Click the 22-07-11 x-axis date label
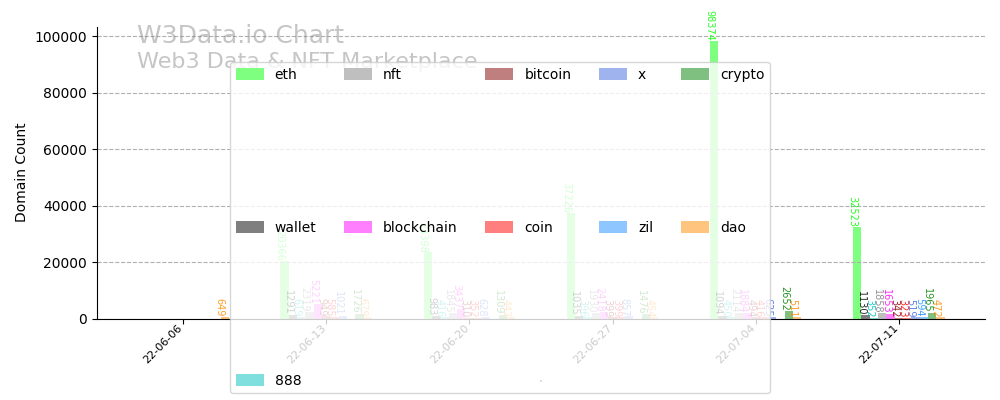The image size is (1000, 400). pos(878,345)
